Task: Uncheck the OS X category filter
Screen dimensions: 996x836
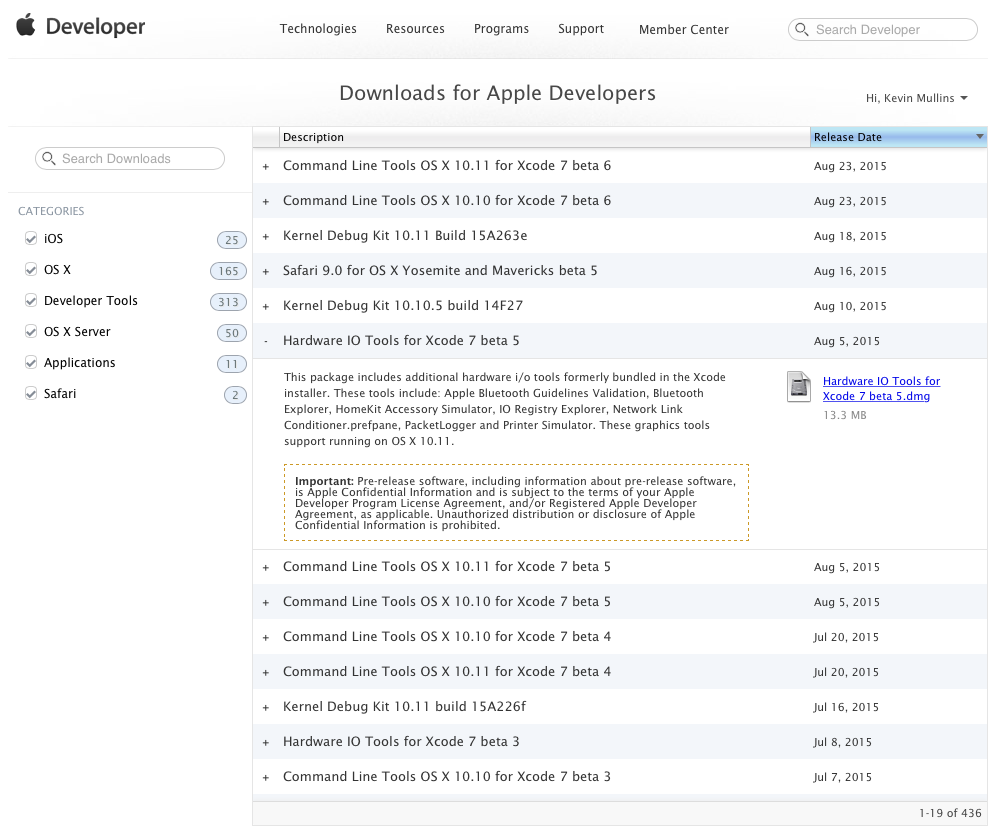Action: tap(30, 269)
